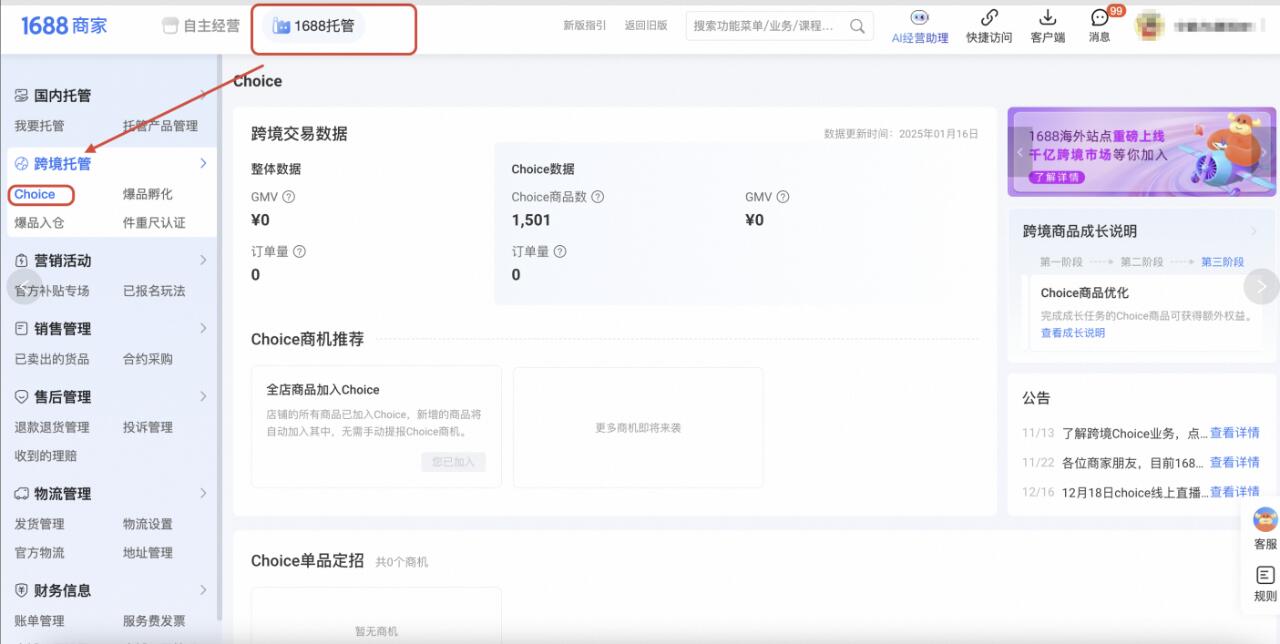Viewport: 1280px width, 644px height.
Task: Click the 返回旧版 link
Action: [x=646, y=26]
